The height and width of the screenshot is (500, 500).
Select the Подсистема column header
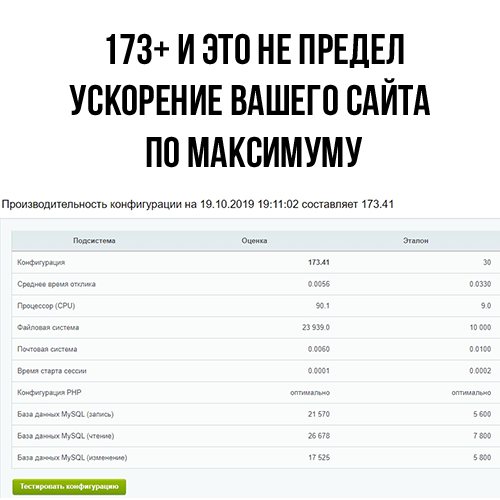coord(94,241)
